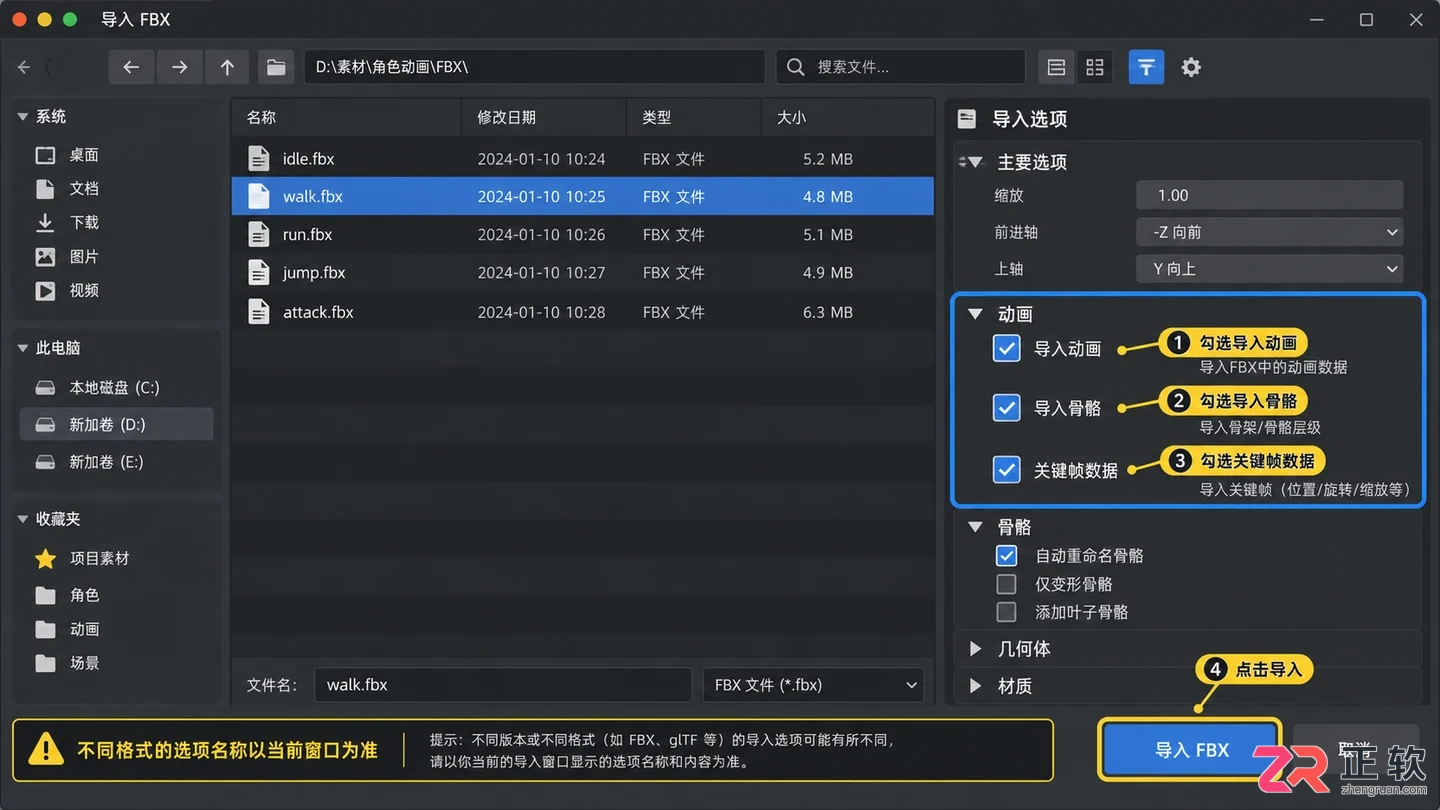Disable 自动重命名骨骼 option
Screen dimensions: 1440x810
1006,556
